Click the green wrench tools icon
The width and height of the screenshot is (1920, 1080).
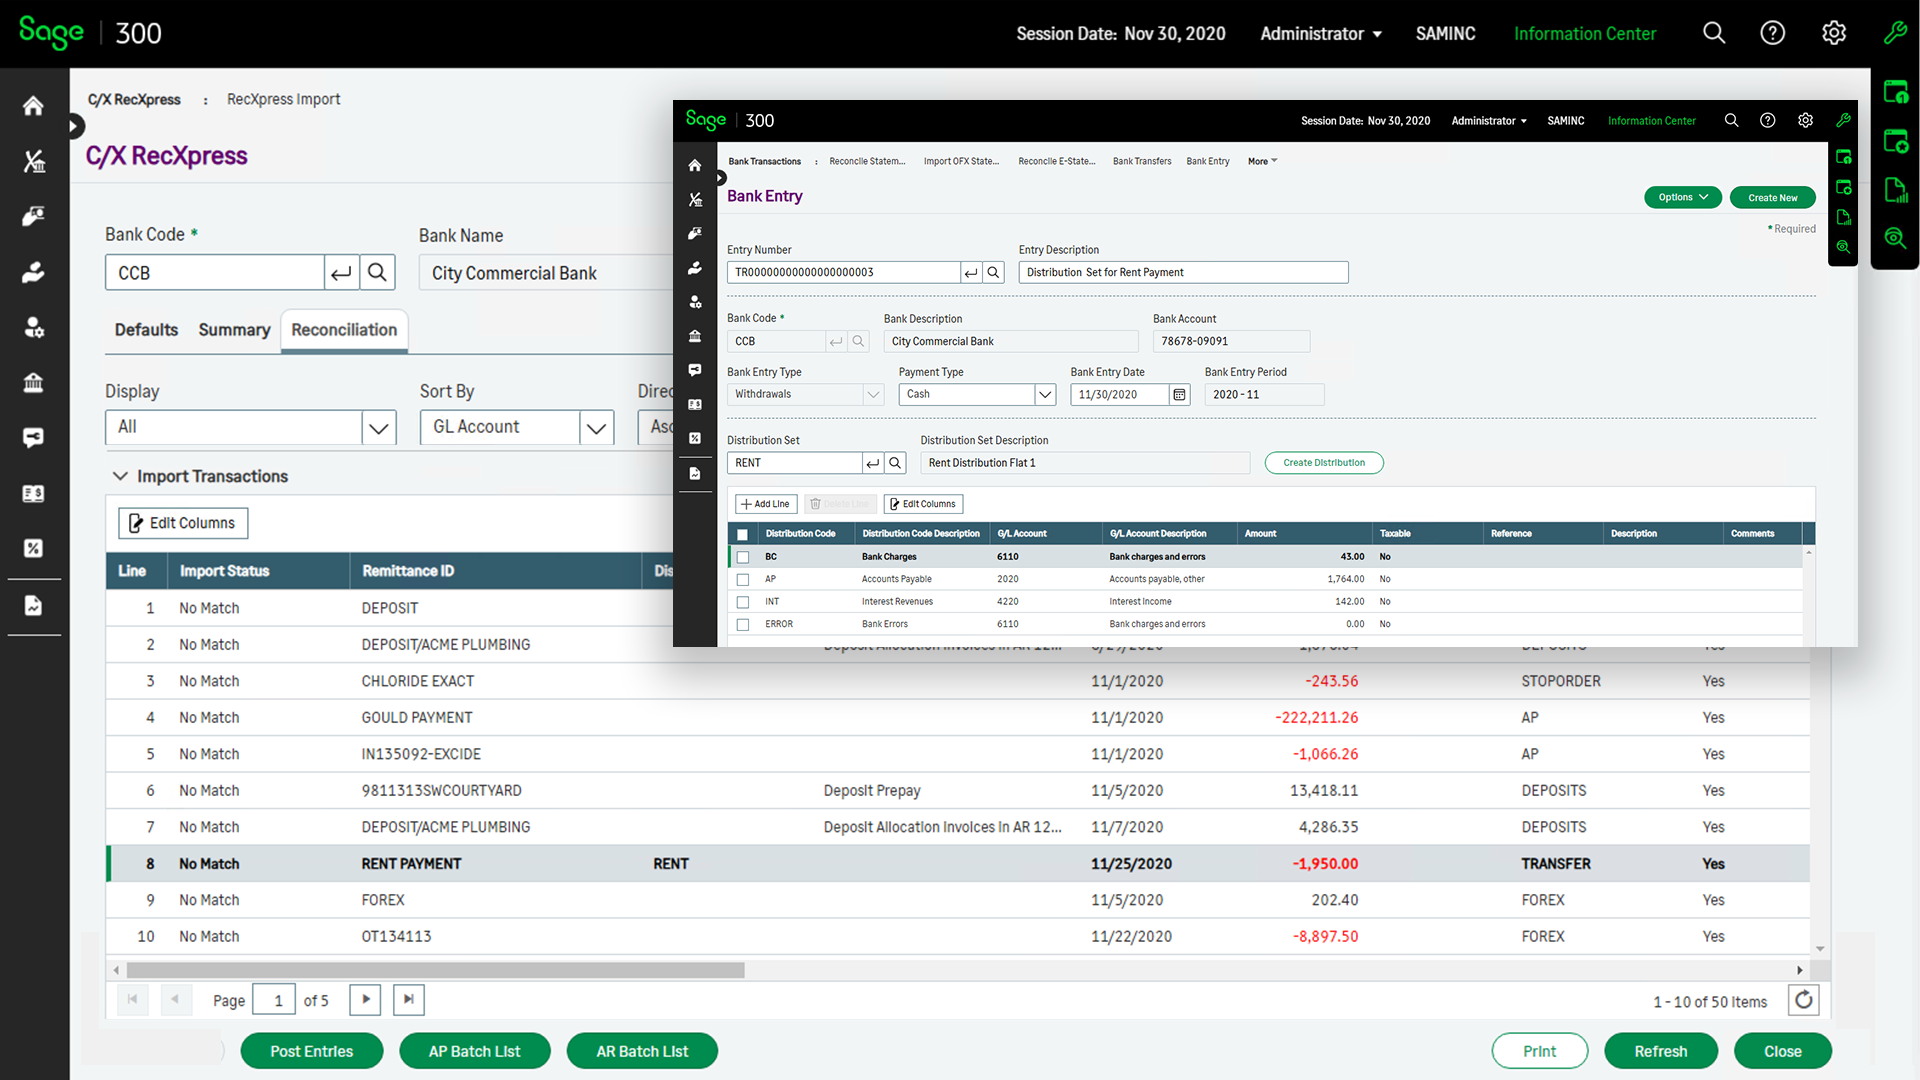click(1894, 33)
